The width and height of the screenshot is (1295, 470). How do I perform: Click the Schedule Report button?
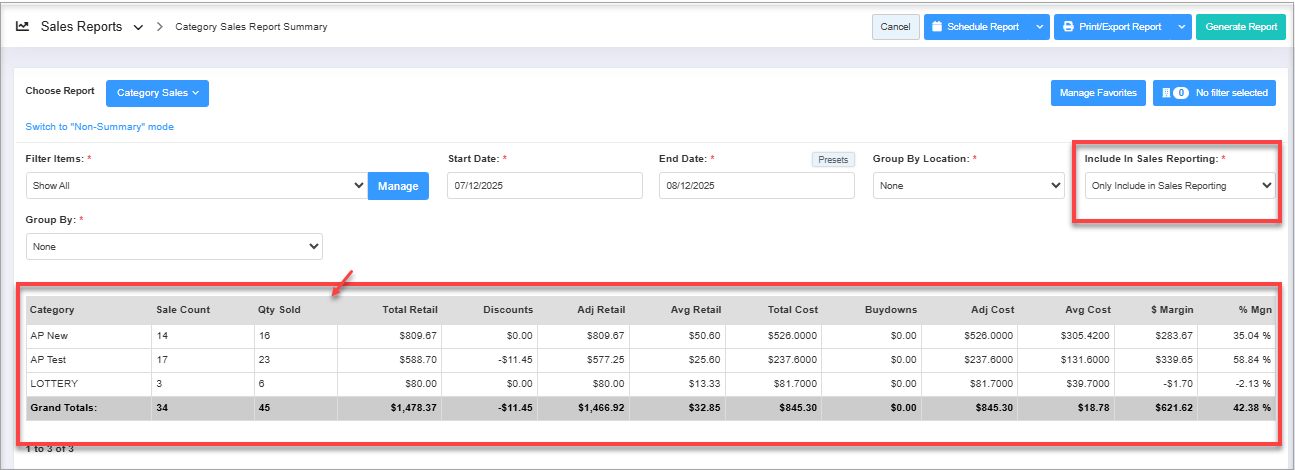coord(976,27)
